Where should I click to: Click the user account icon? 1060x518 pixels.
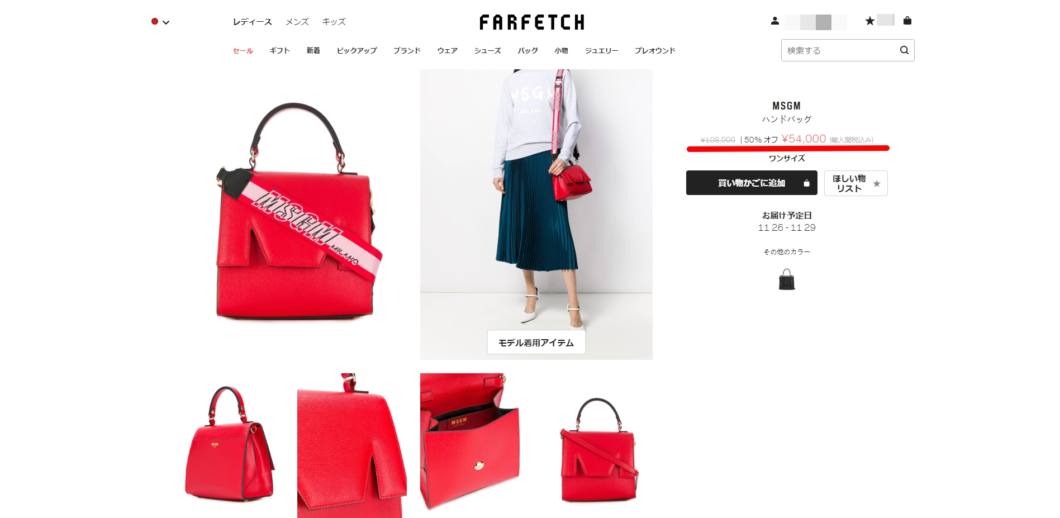(775, 21)
